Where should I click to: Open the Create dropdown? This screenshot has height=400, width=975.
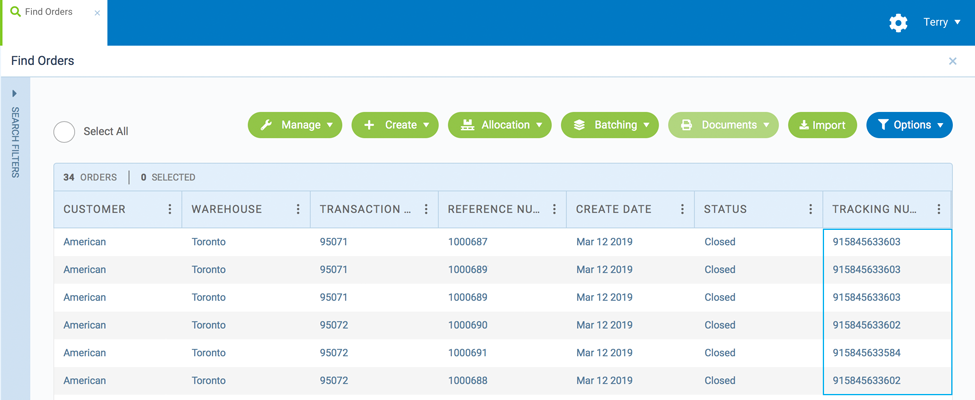pyautogui.click(x=395, y=125)
